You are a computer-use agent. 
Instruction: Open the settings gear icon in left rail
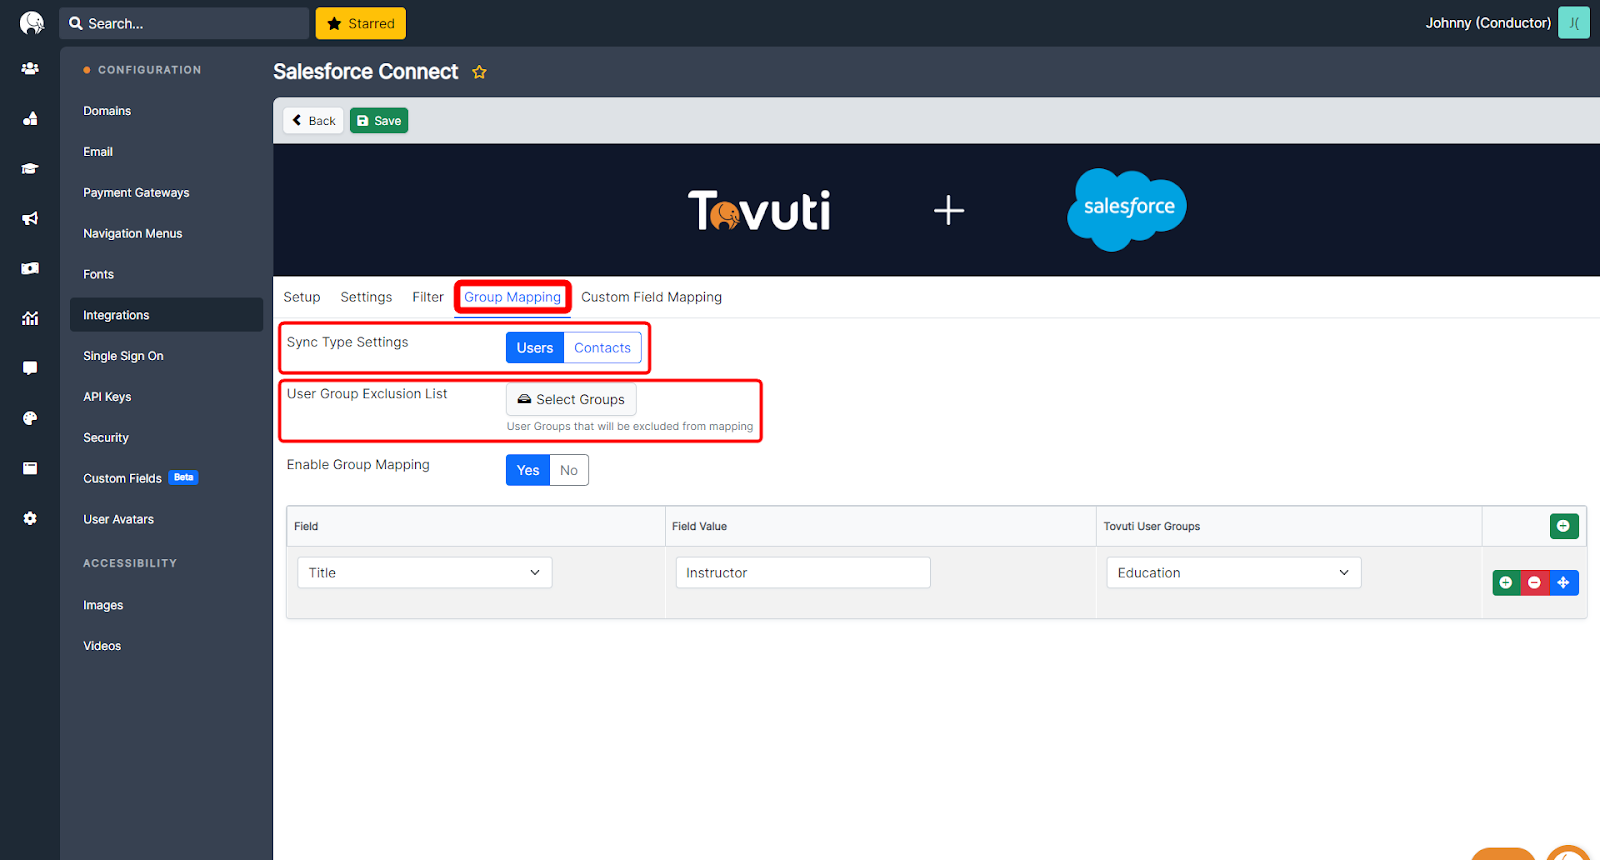coord(30,518)
